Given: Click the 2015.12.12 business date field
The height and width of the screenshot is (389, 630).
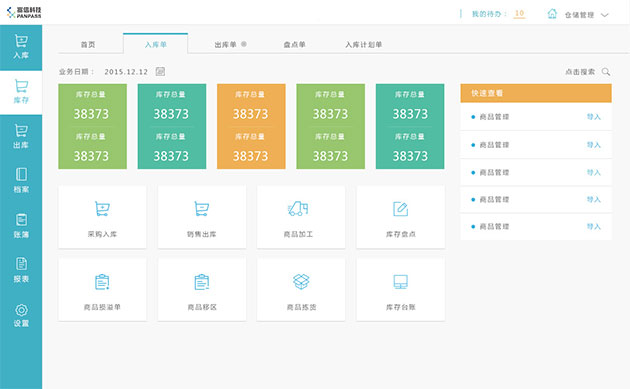Looking at the screenshot, I should pos(126,72).
